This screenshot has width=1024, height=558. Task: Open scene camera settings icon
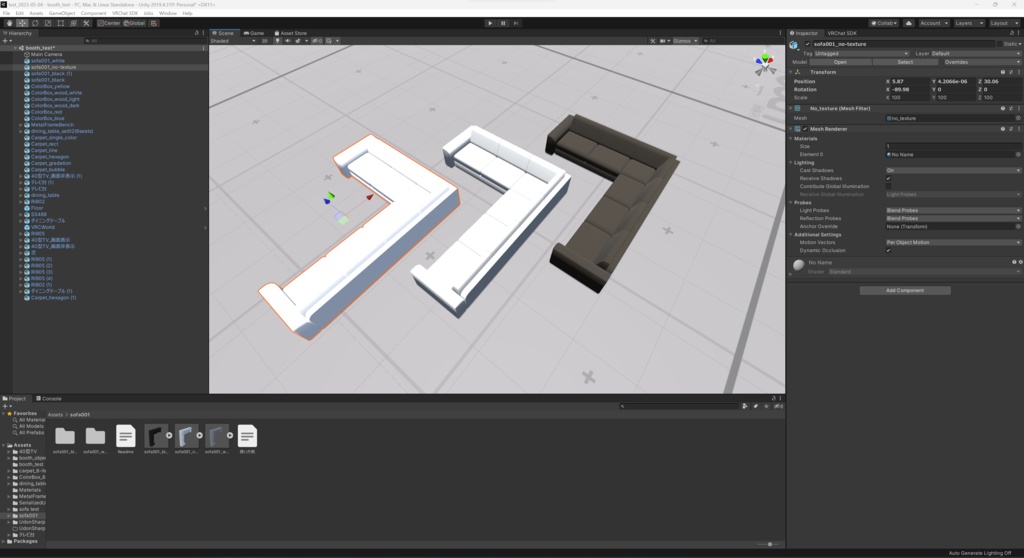[x=663, y=41]
